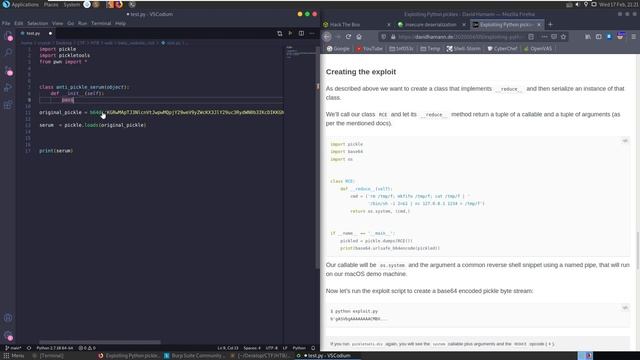
Task: Show the Firefox sidebars icon
Action: (598, 37)
